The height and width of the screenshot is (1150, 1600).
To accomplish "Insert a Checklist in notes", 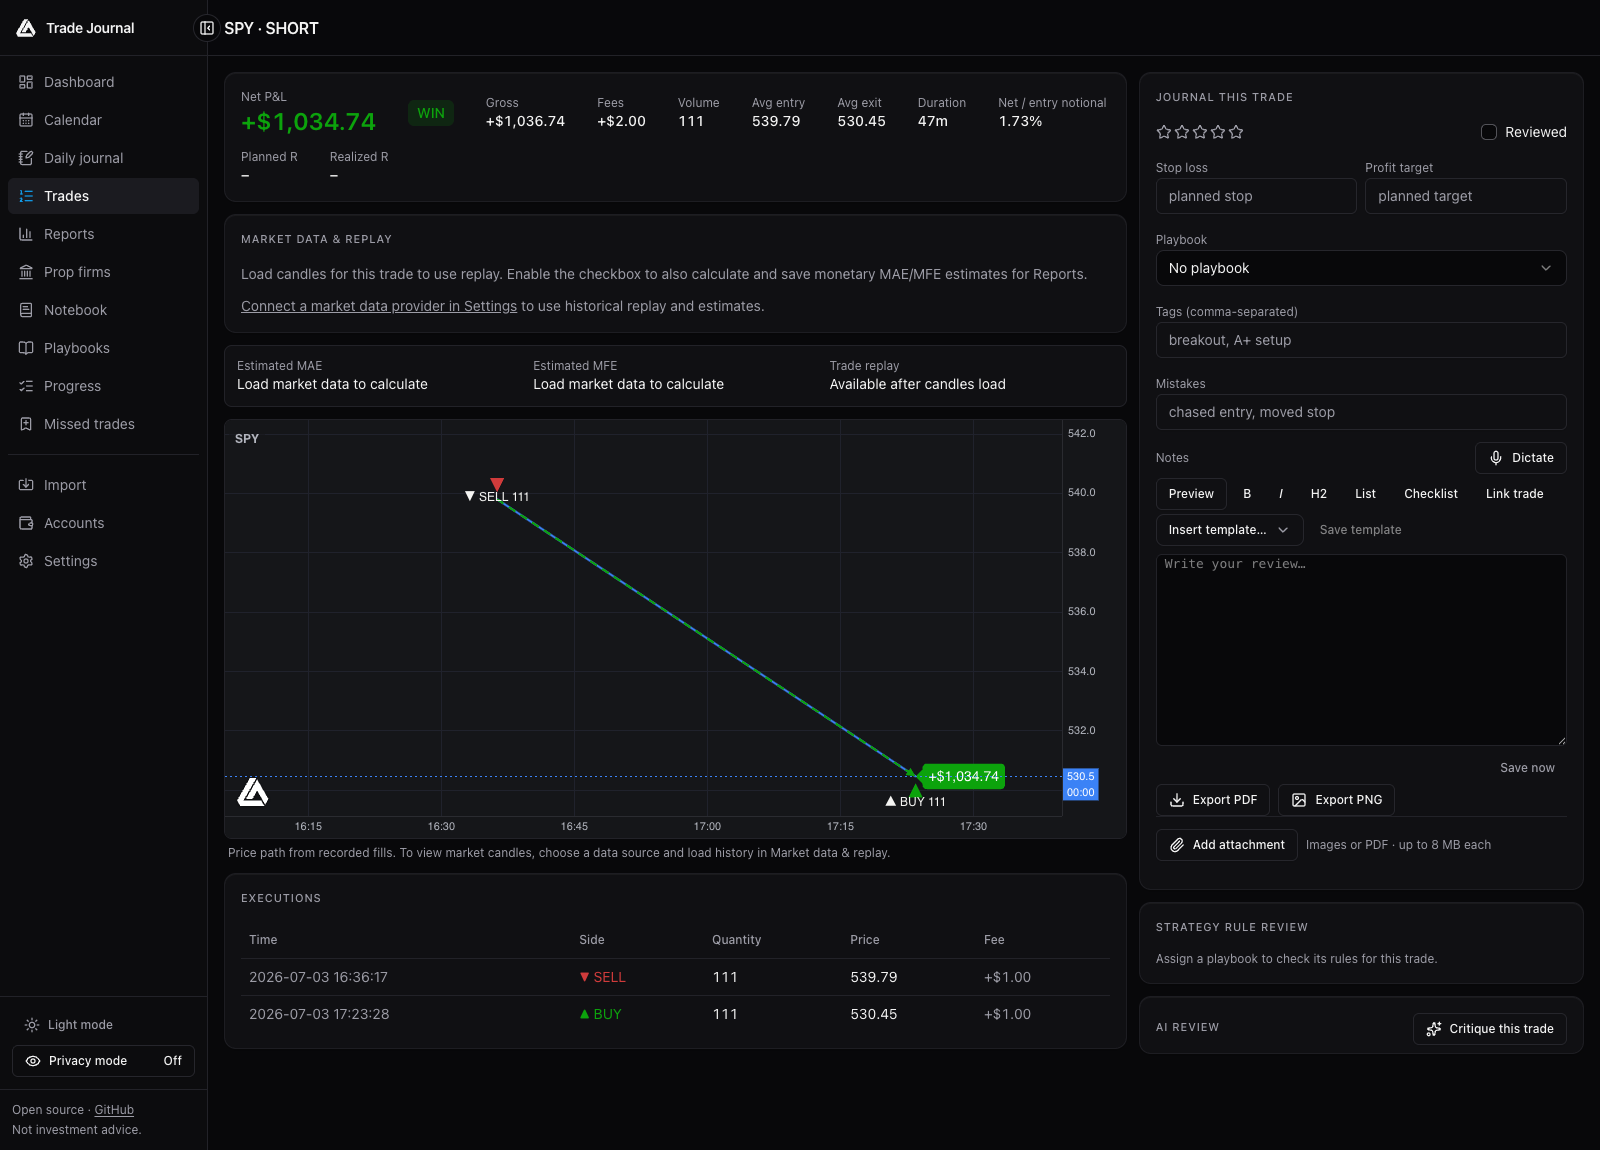I will pos(1431,494).
